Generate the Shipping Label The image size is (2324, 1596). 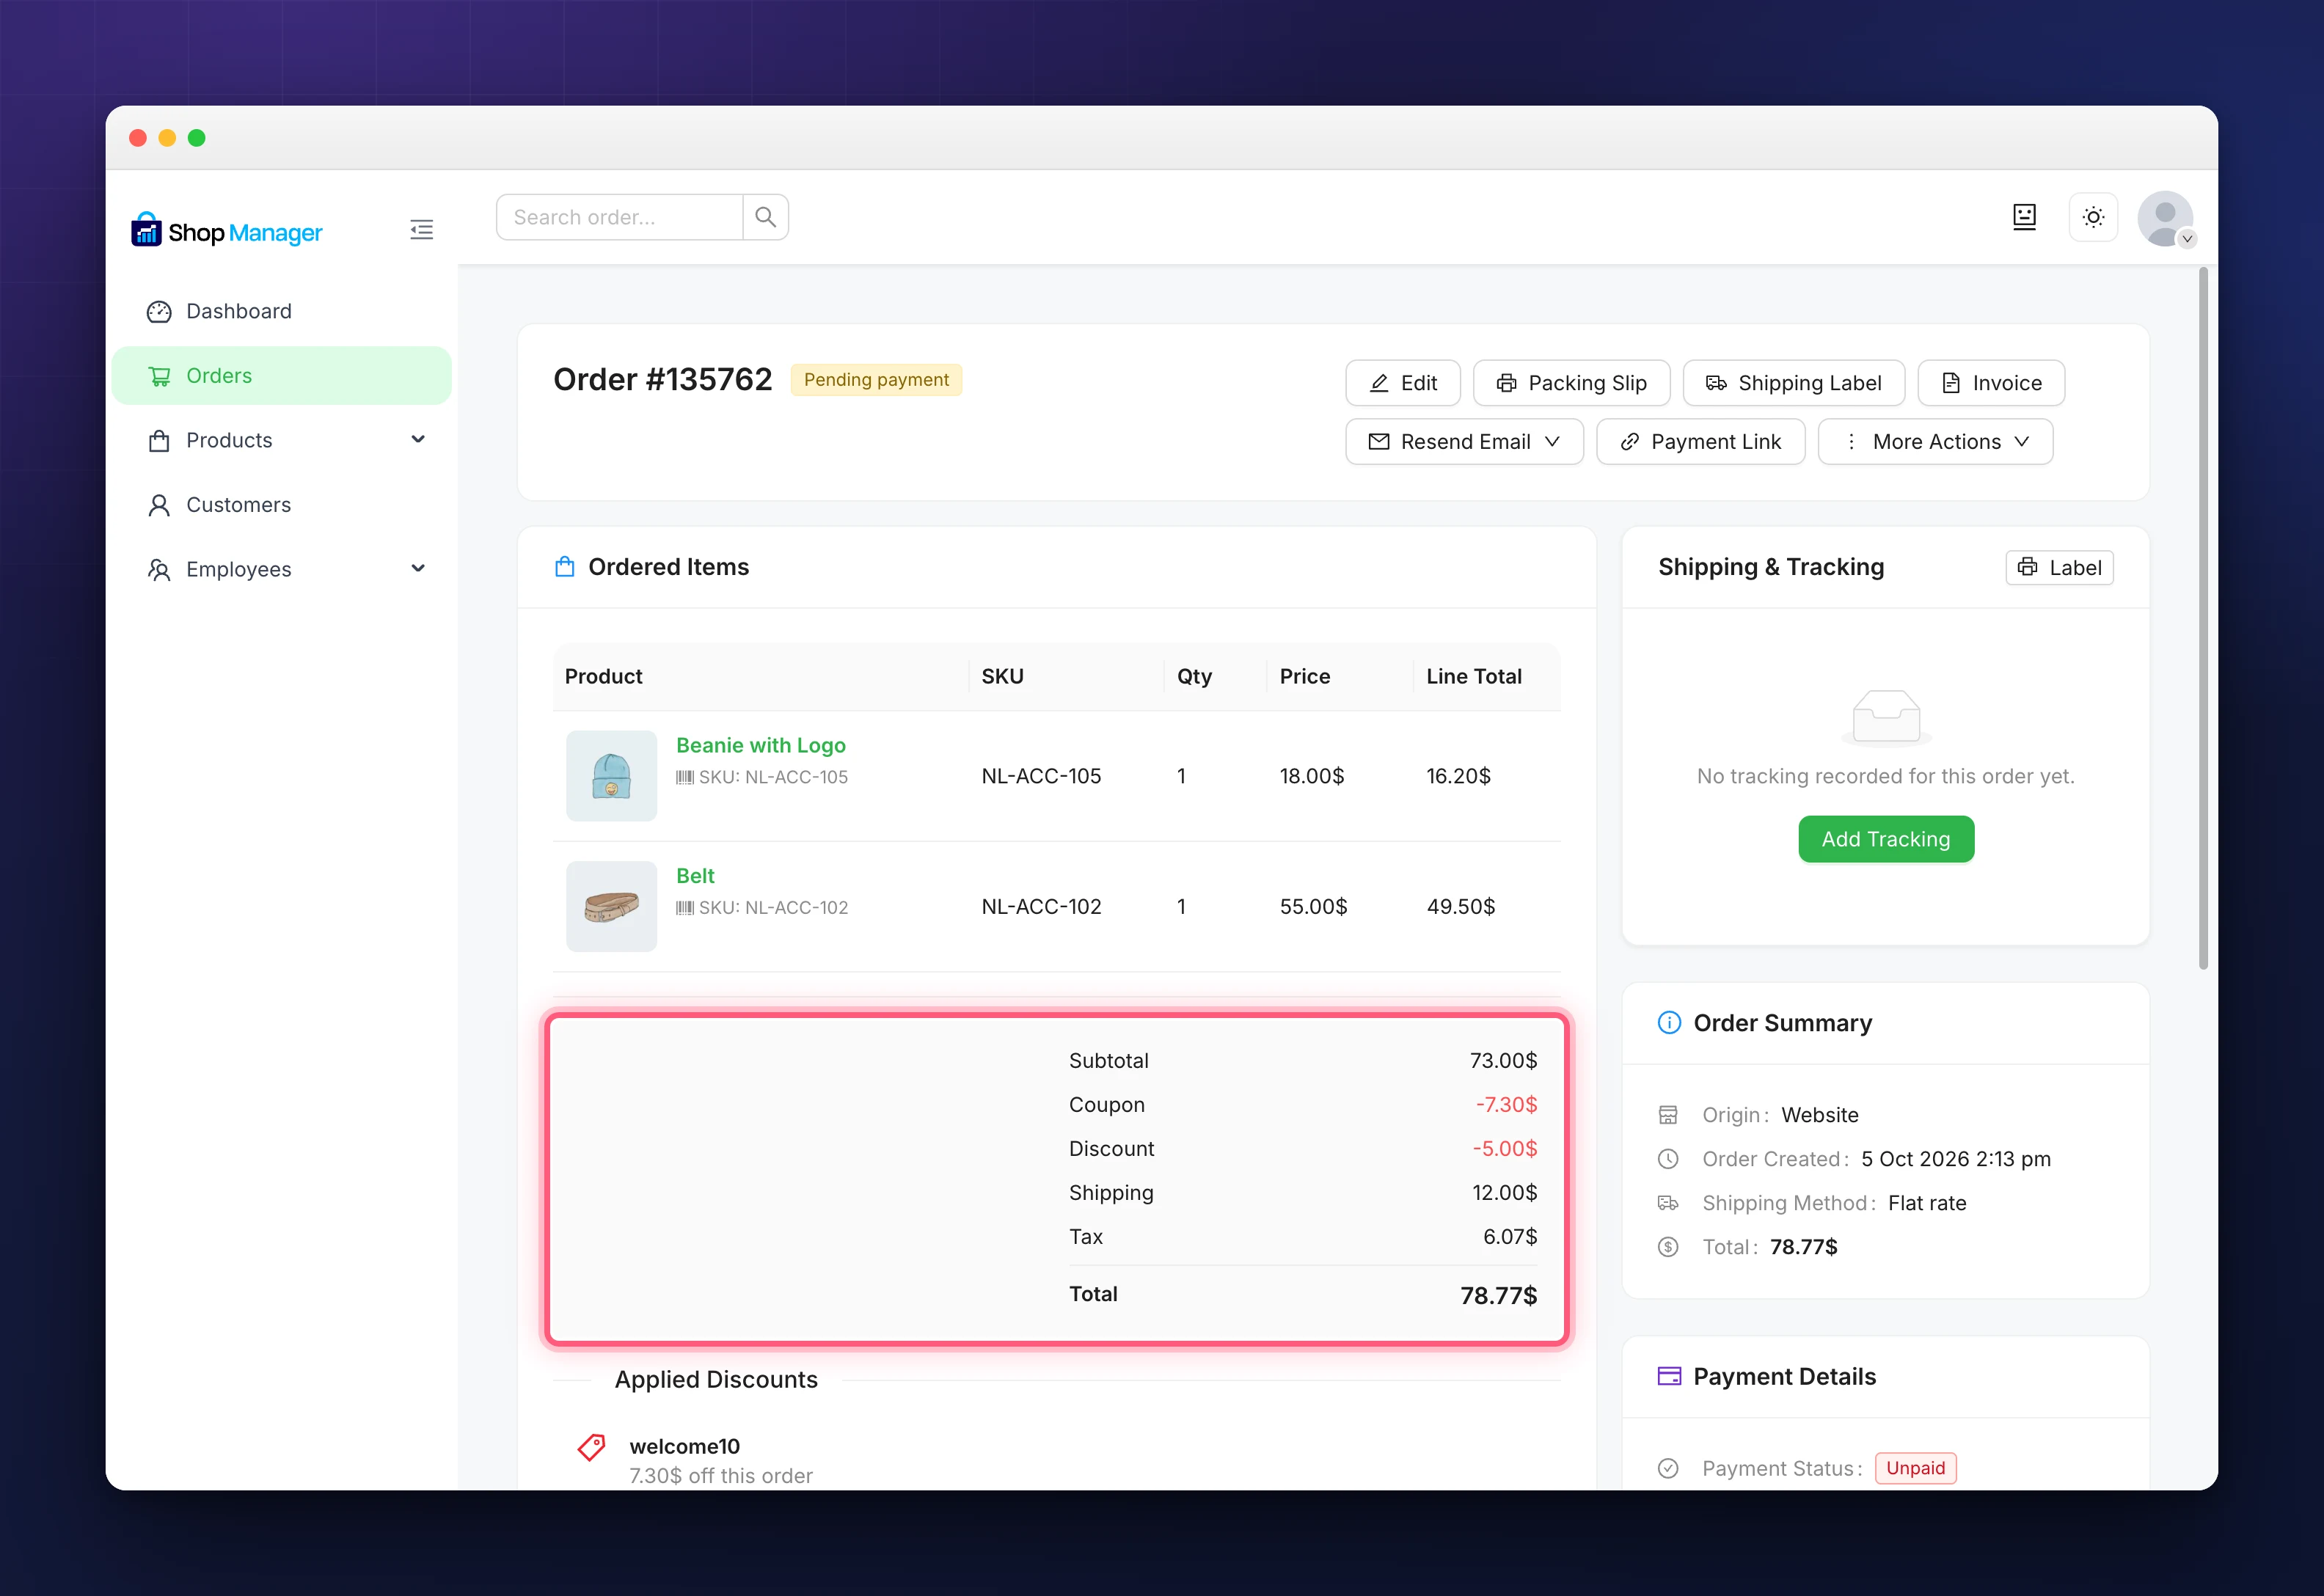(x=1794, y=383)
